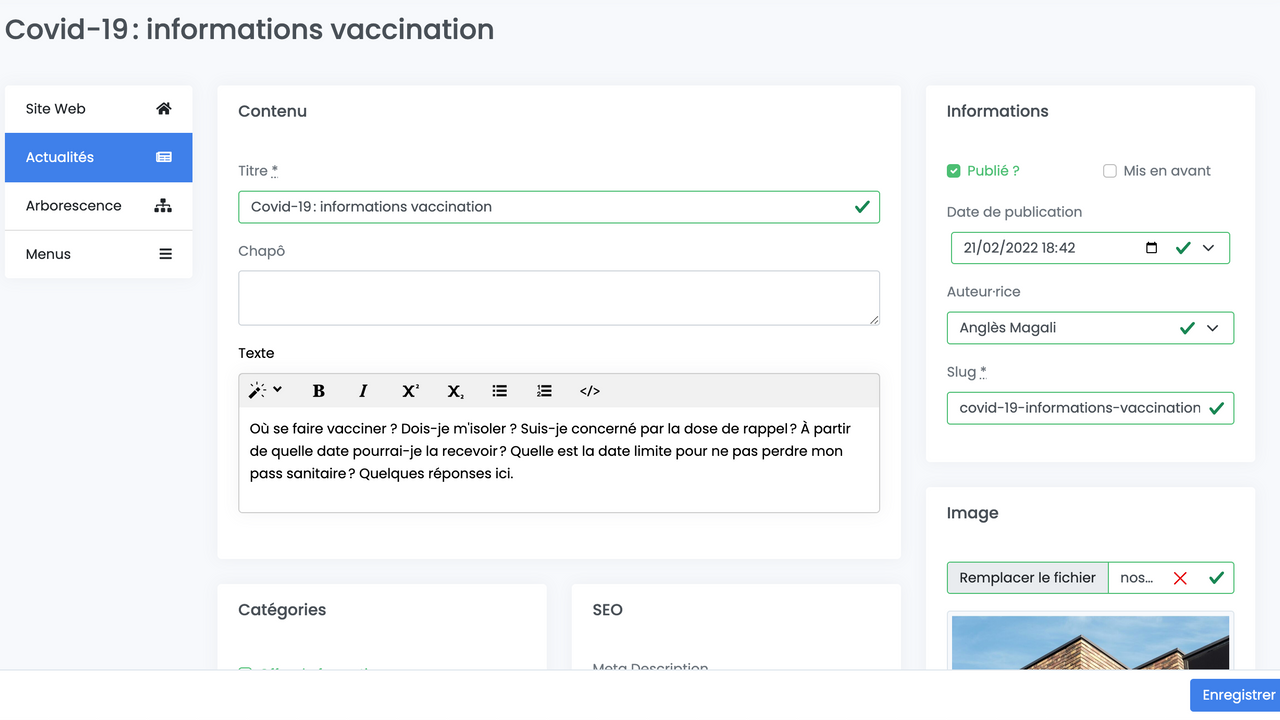Click Remplacer le fichier button

(x=1027, y=578)
